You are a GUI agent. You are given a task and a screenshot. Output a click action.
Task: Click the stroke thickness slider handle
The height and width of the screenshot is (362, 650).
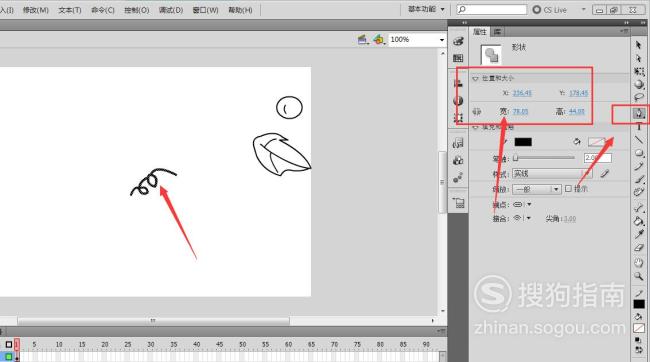pos(516,158)
